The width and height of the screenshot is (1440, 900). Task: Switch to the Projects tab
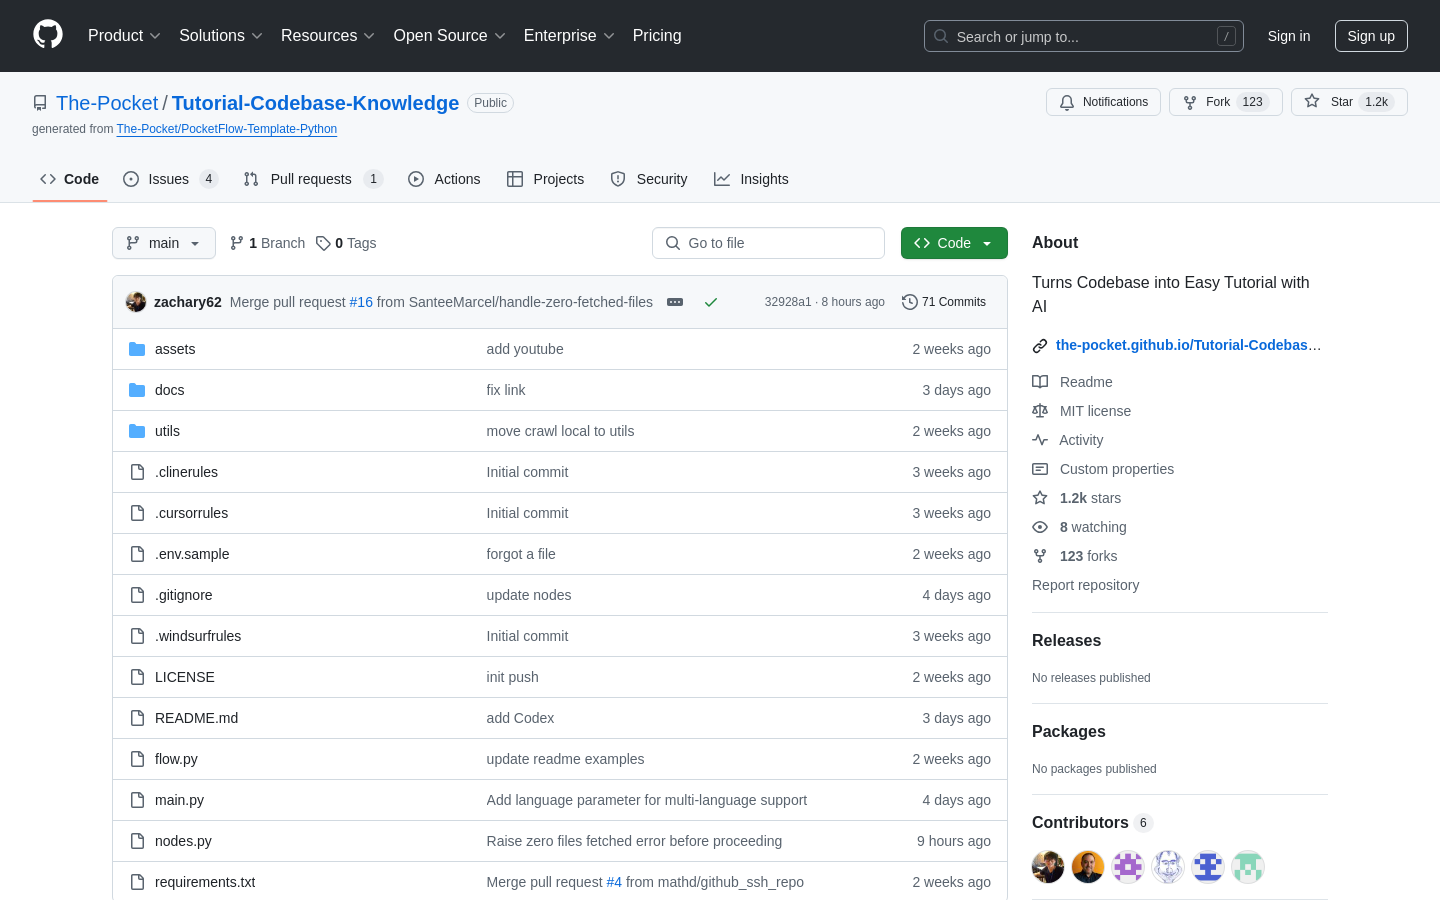pos(545,179)
